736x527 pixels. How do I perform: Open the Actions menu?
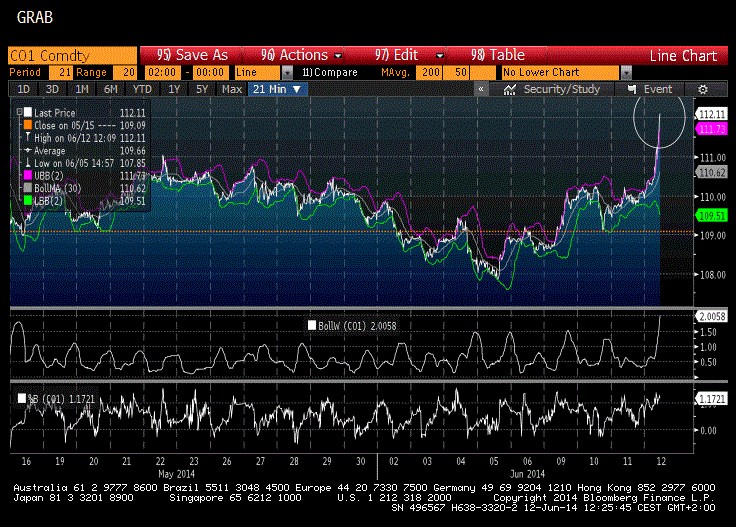pyautogui.click(x=301, y=55)
